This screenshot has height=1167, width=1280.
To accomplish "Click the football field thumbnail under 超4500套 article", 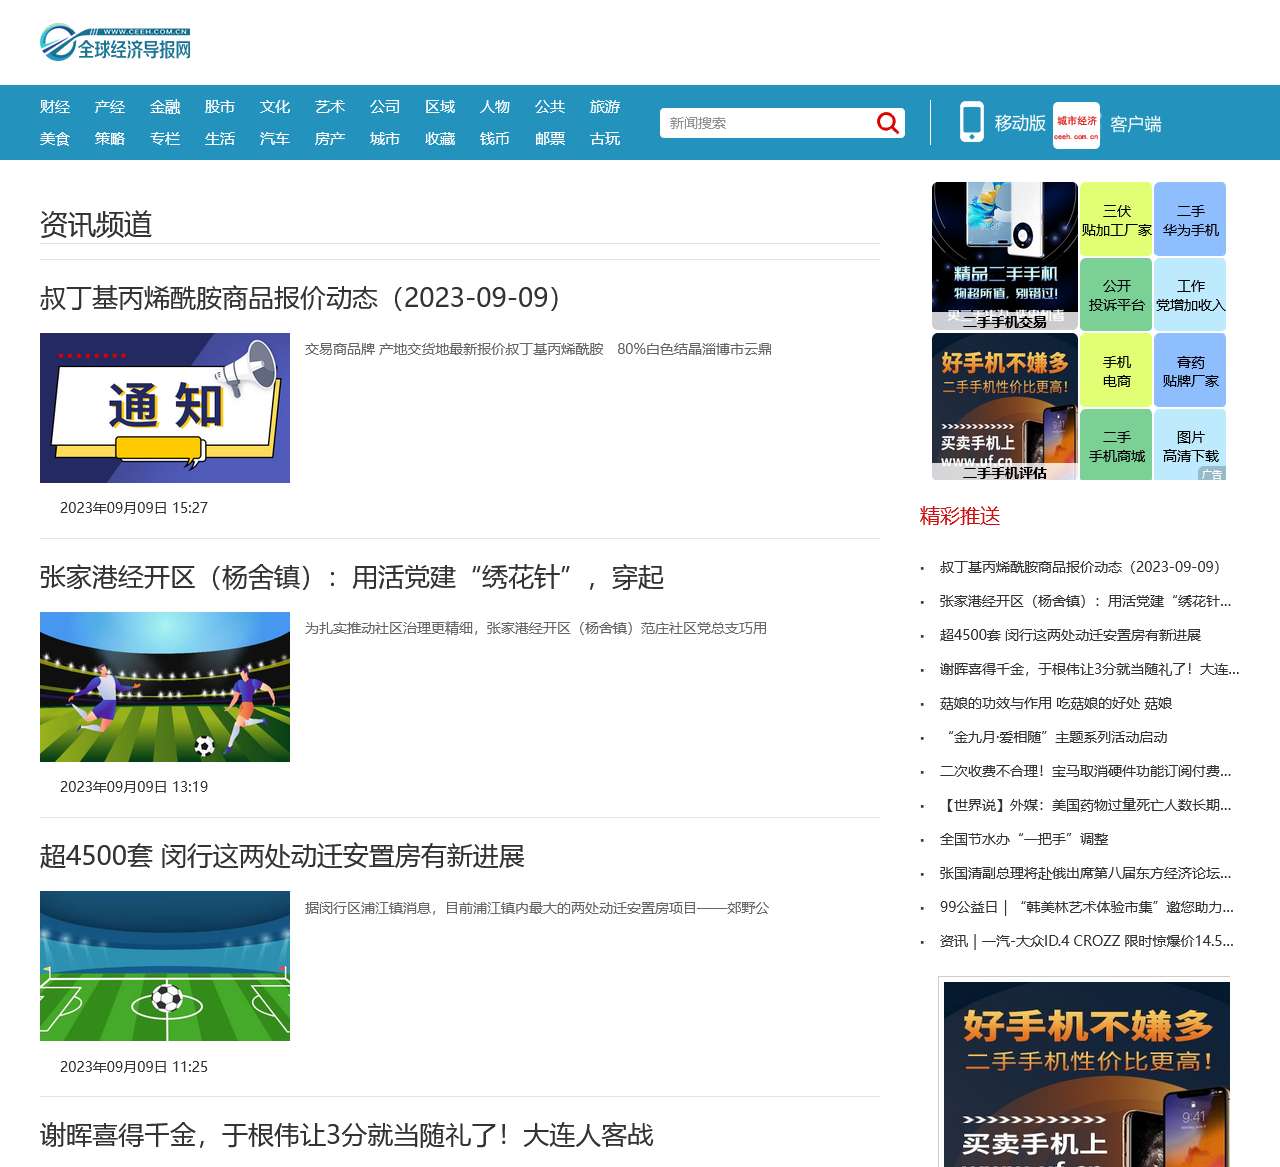I will (x=164, y=965).
